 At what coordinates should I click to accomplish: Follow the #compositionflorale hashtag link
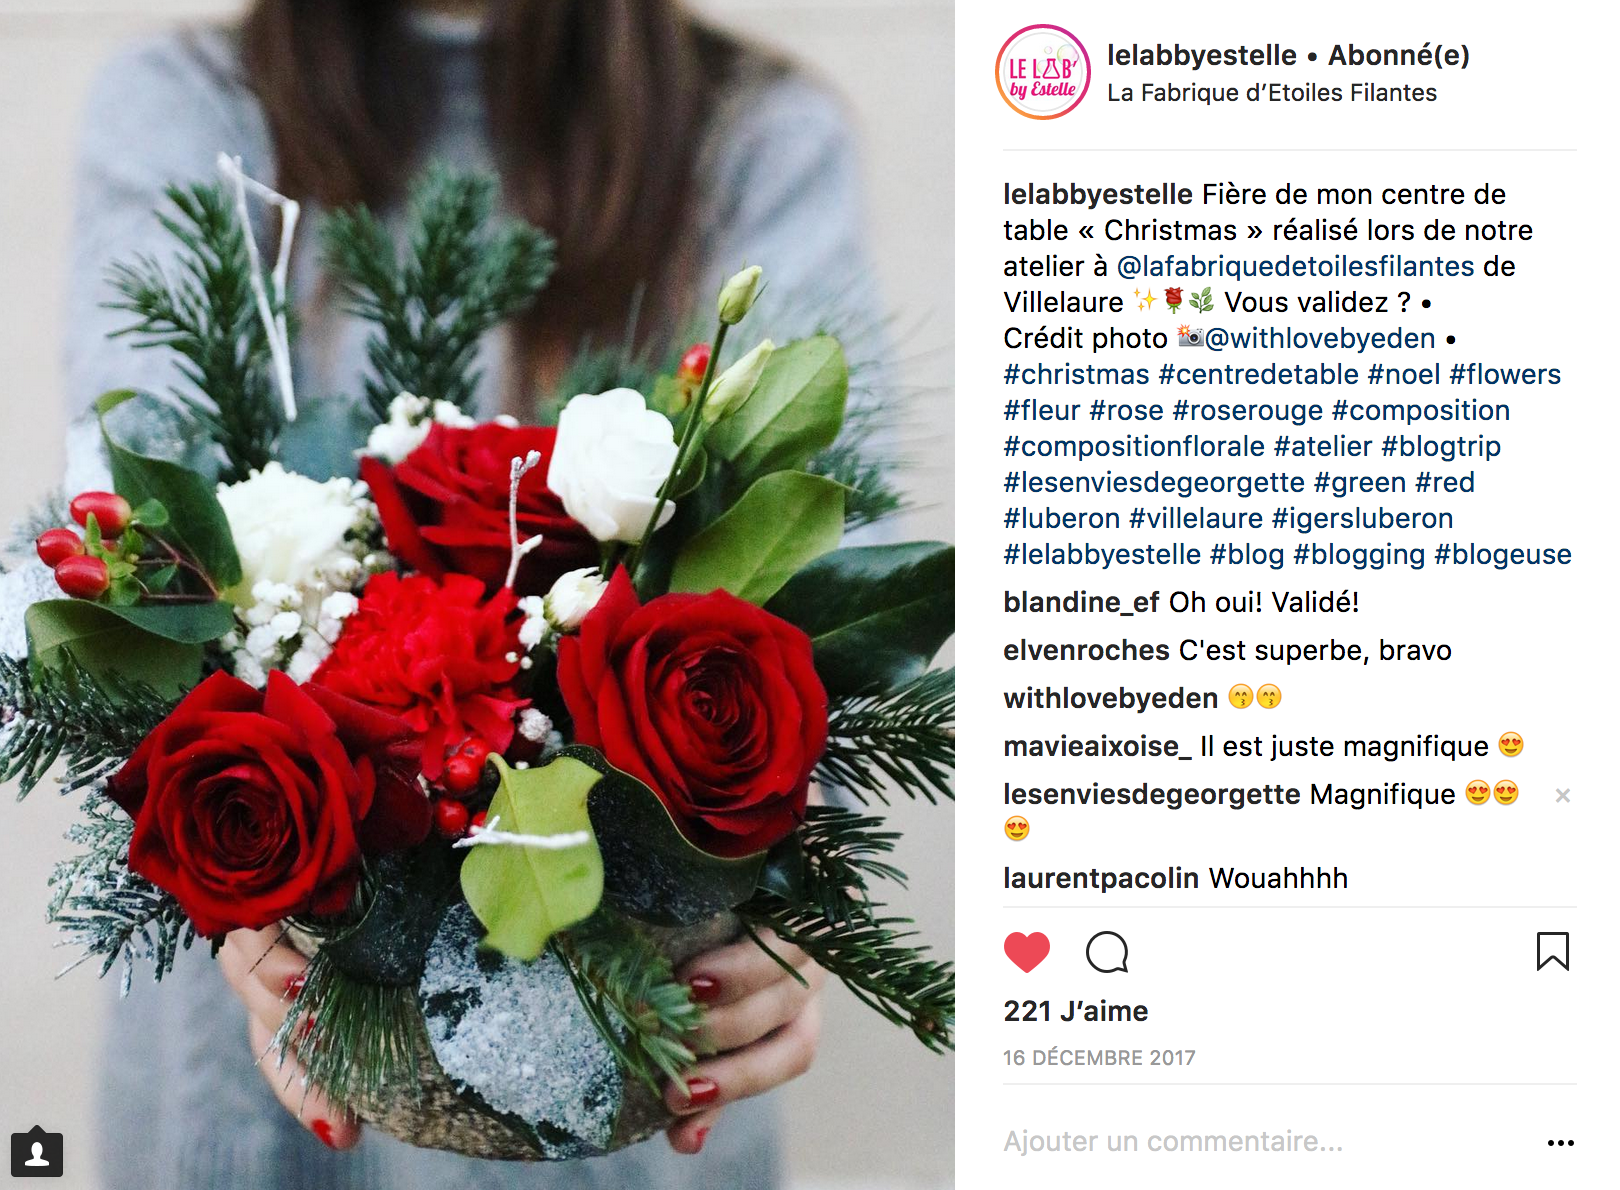tap(1134, 446)
